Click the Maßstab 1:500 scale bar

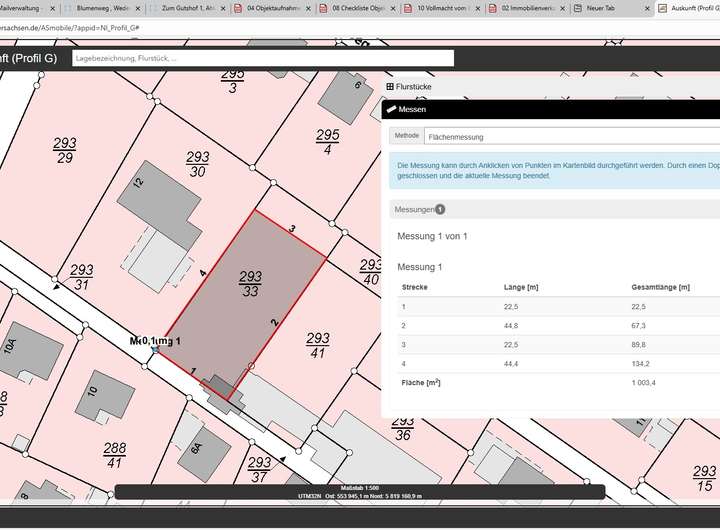point(360,487)
